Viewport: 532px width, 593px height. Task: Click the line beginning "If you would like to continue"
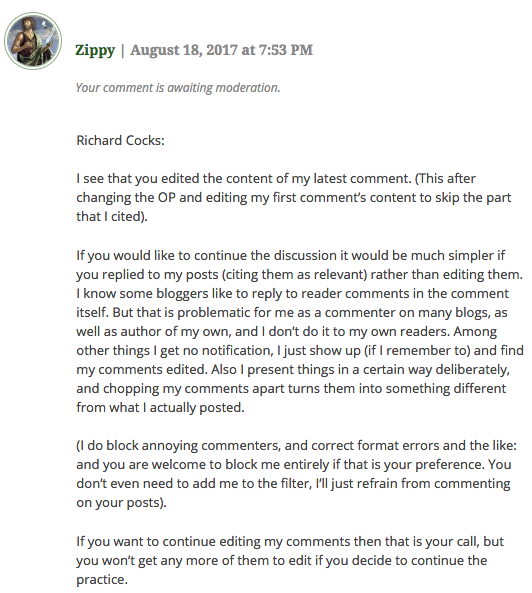click(291, 256)
